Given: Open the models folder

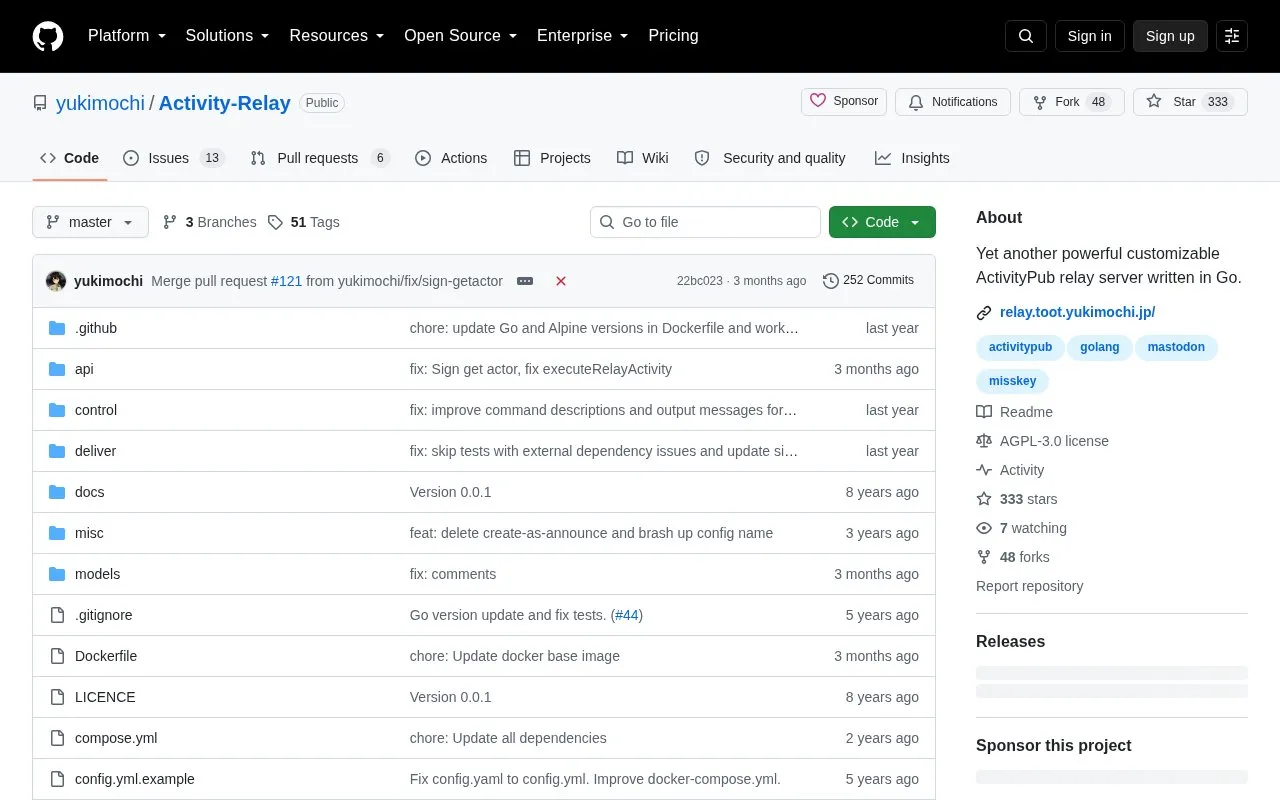Looking at the screenshot, I should point(97,574).
